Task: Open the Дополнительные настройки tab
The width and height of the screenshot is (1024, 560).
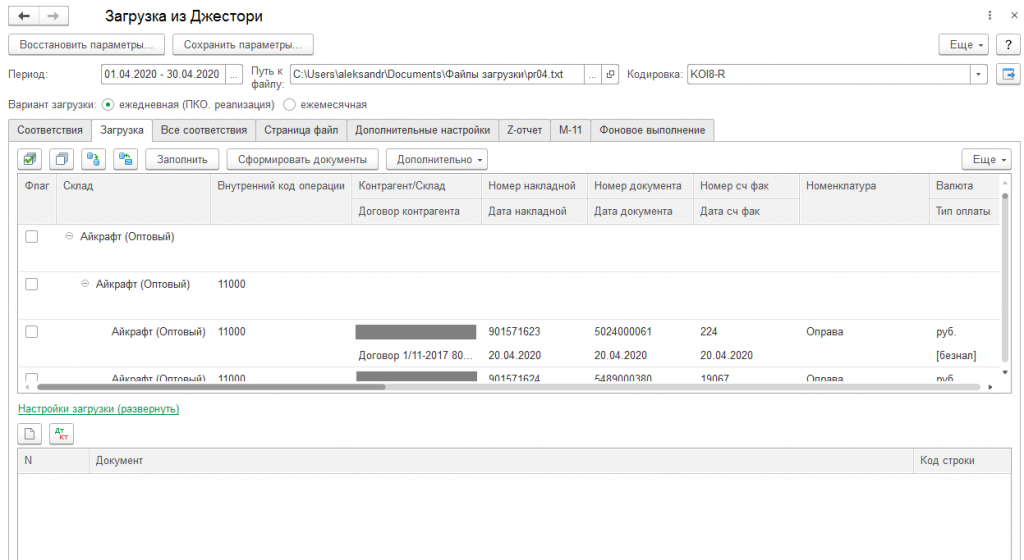Action: pos(422,130)
